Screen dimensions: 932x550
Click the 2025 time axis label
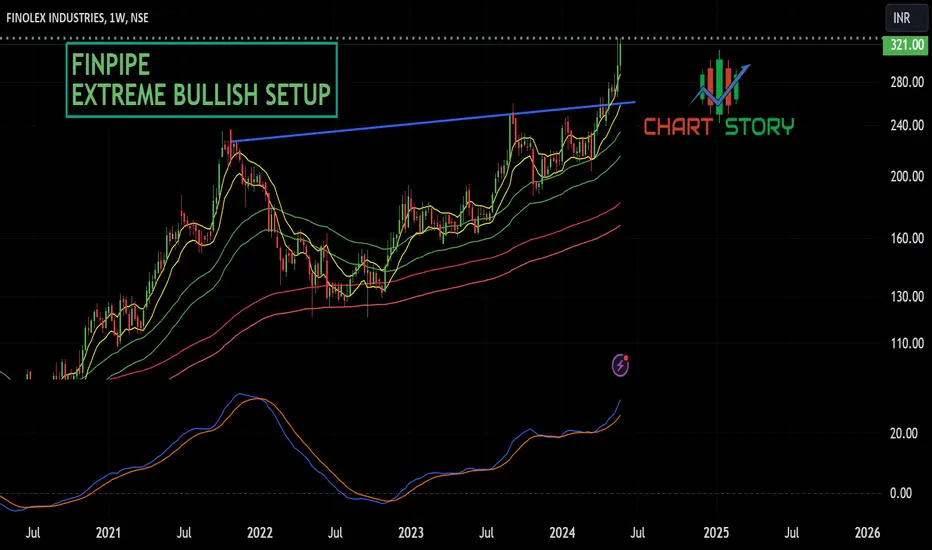[716, 532]
